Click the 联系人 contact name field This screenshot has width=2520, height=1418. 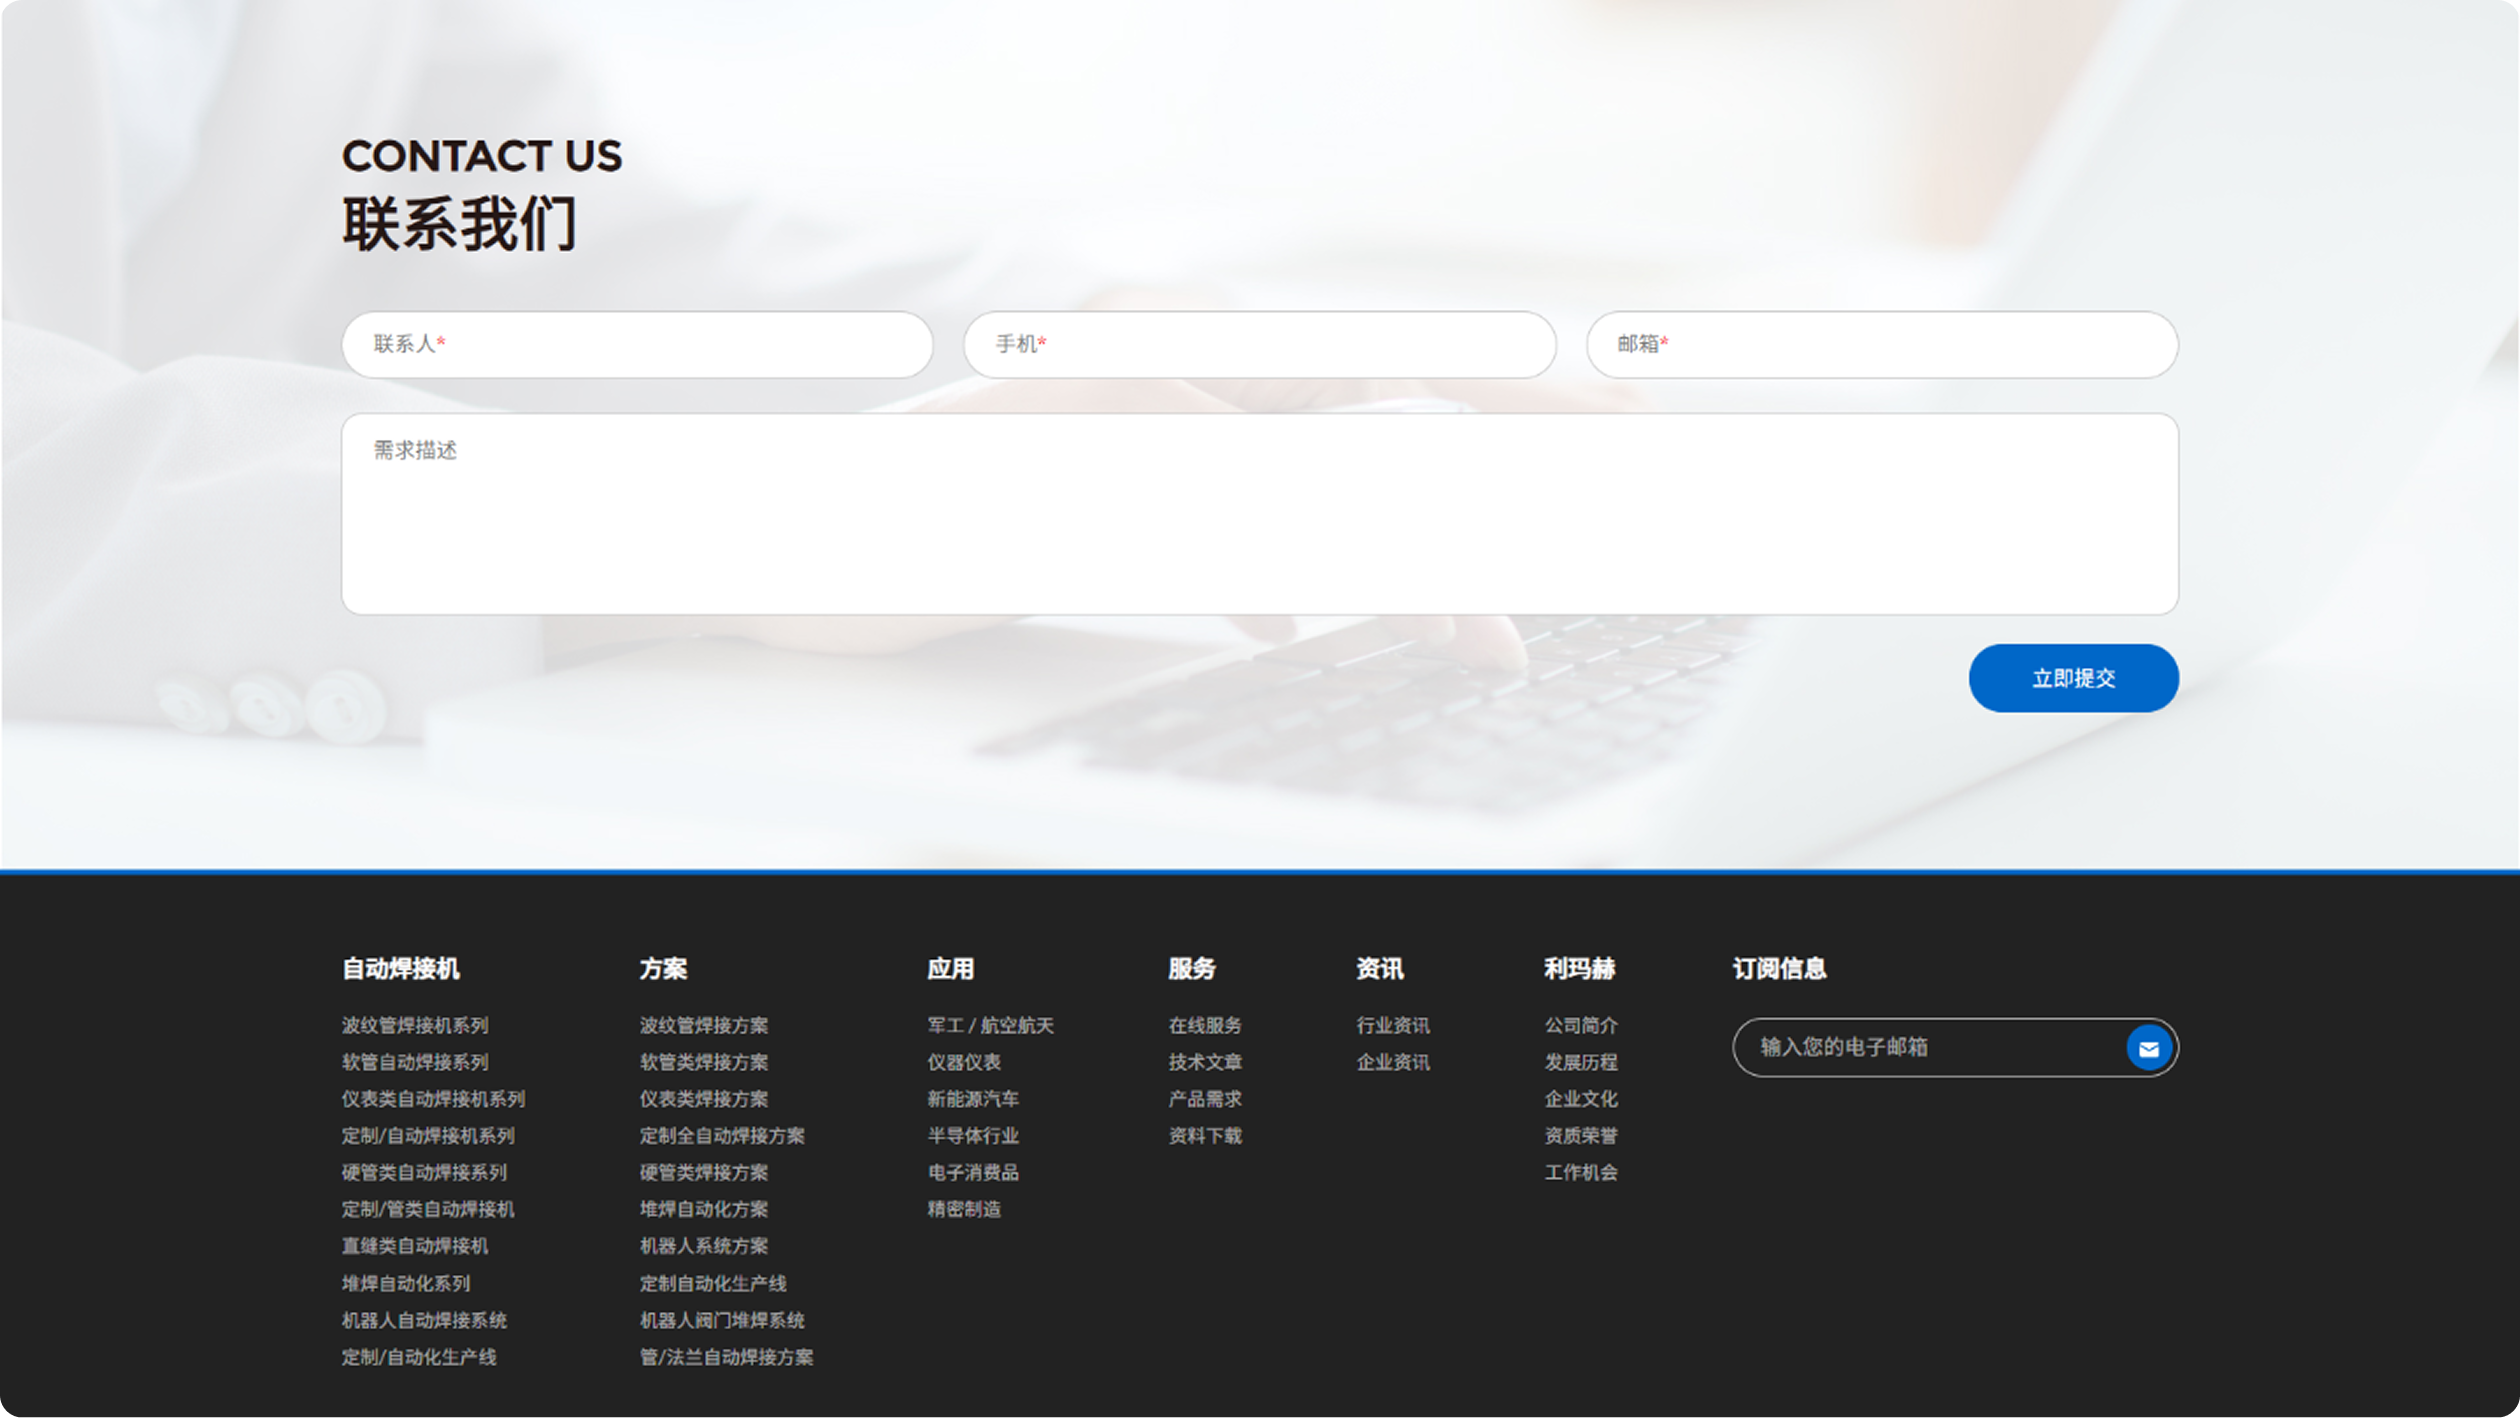(x=636, y=345)
